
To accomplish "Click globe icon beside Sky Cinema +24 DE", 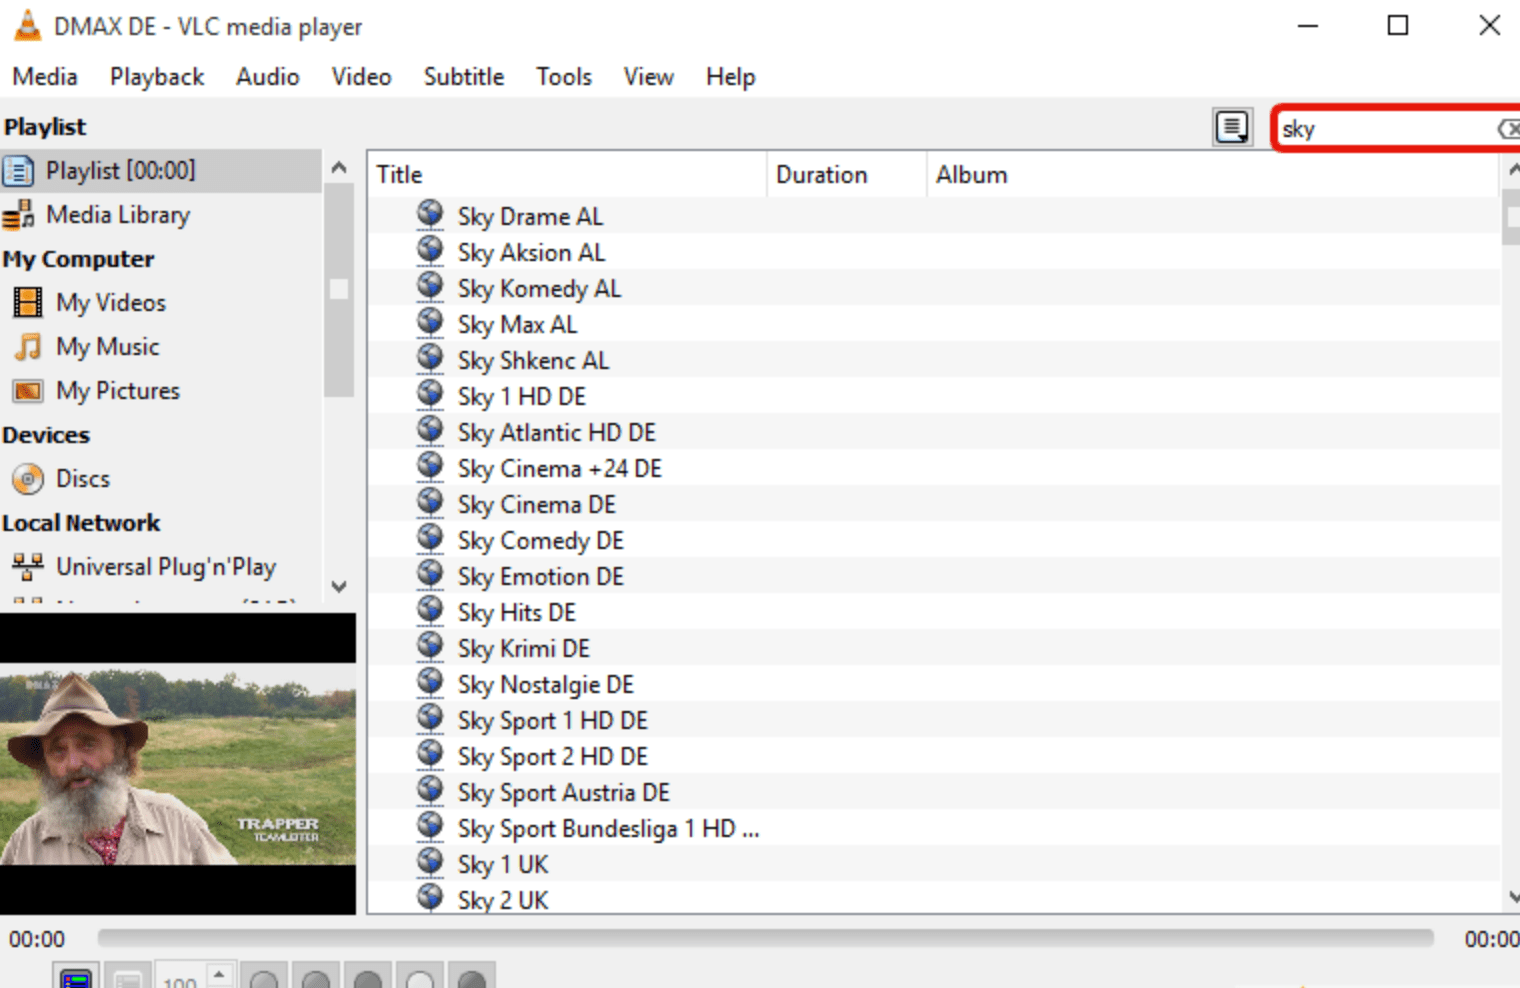I will pyautogui.click(x=430, y=466).
